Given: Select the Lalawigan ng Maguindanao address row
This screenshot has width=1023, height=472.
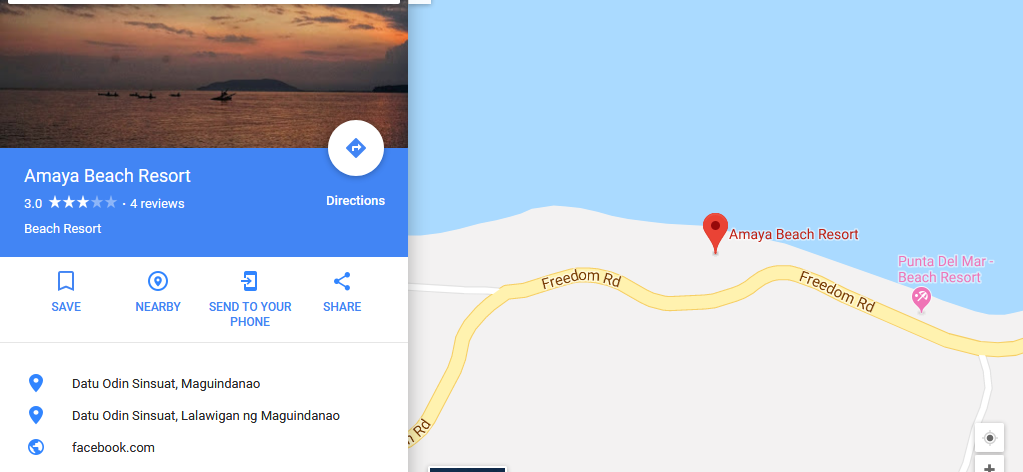Looking at the screenshot, I should [x=204, y=415].
